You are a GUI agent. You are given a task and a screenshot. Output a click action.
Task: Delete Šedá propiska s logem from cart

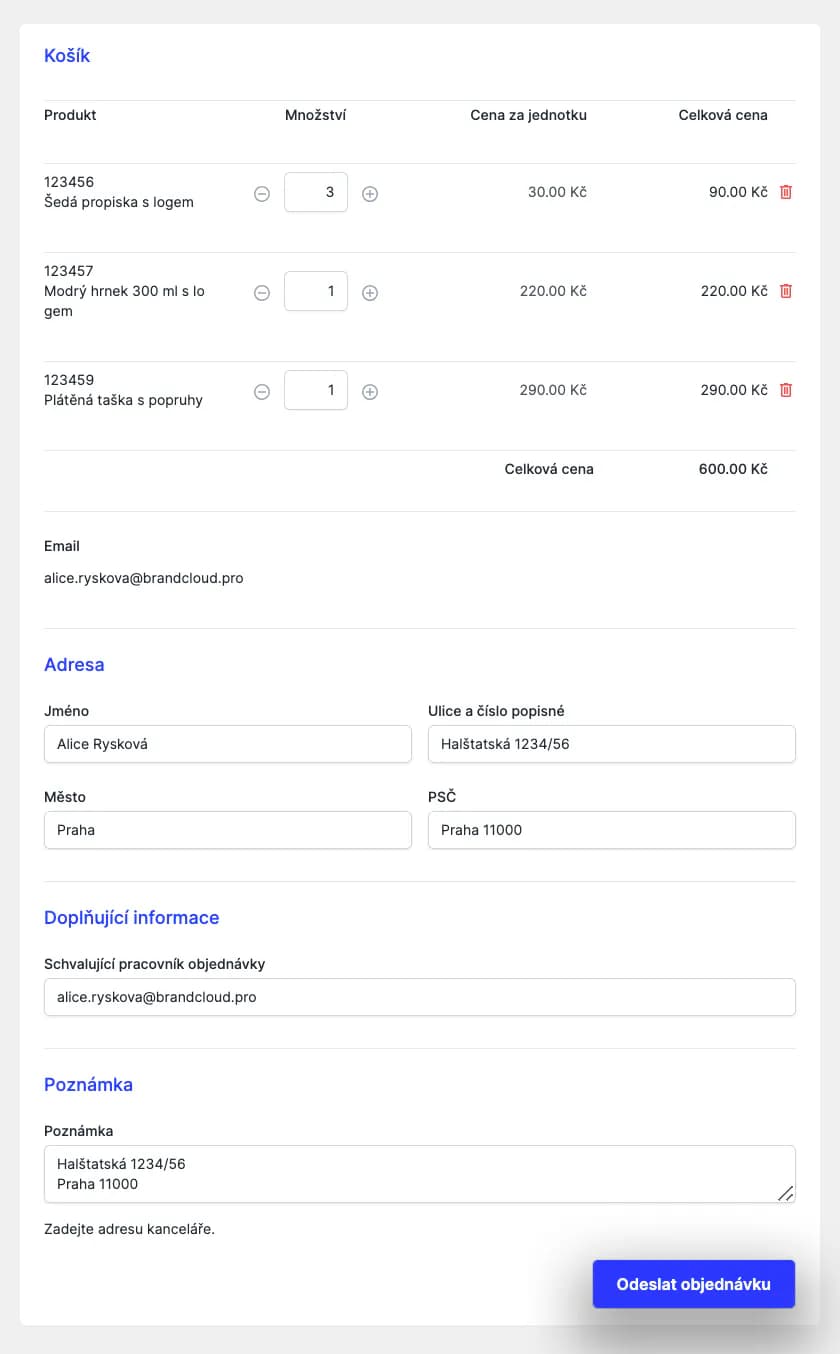(786, 192)
